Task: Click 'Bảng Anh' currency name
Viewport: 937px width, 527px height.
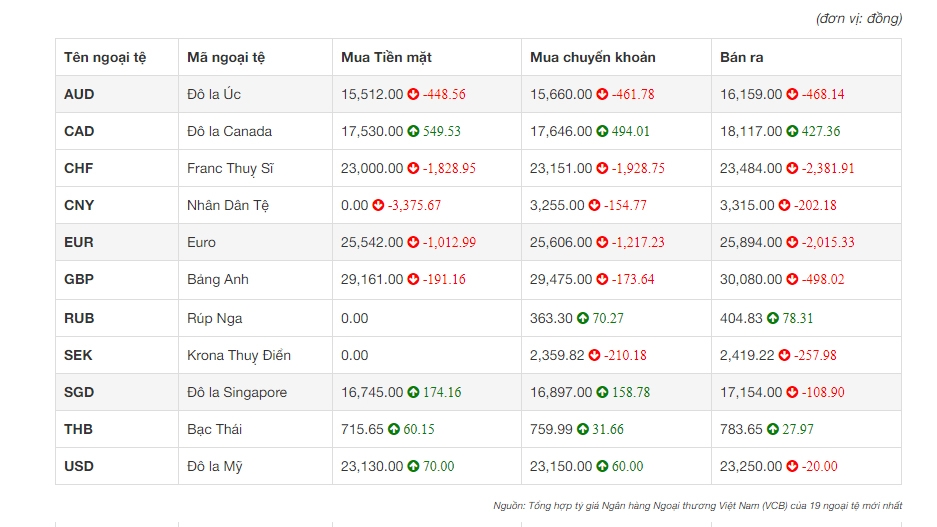Action: coord(218,279)
